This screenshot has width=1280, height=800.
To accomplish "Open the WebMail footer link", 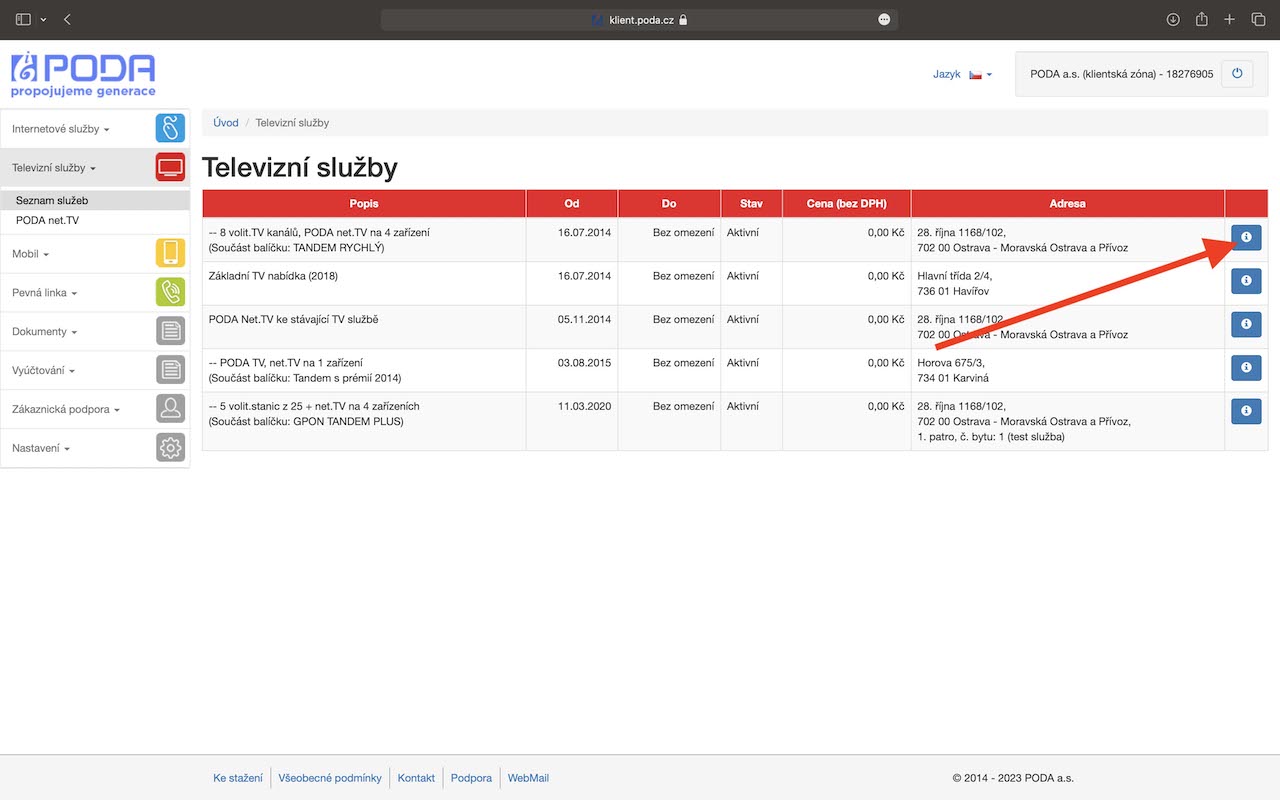I will pos(528,778).
